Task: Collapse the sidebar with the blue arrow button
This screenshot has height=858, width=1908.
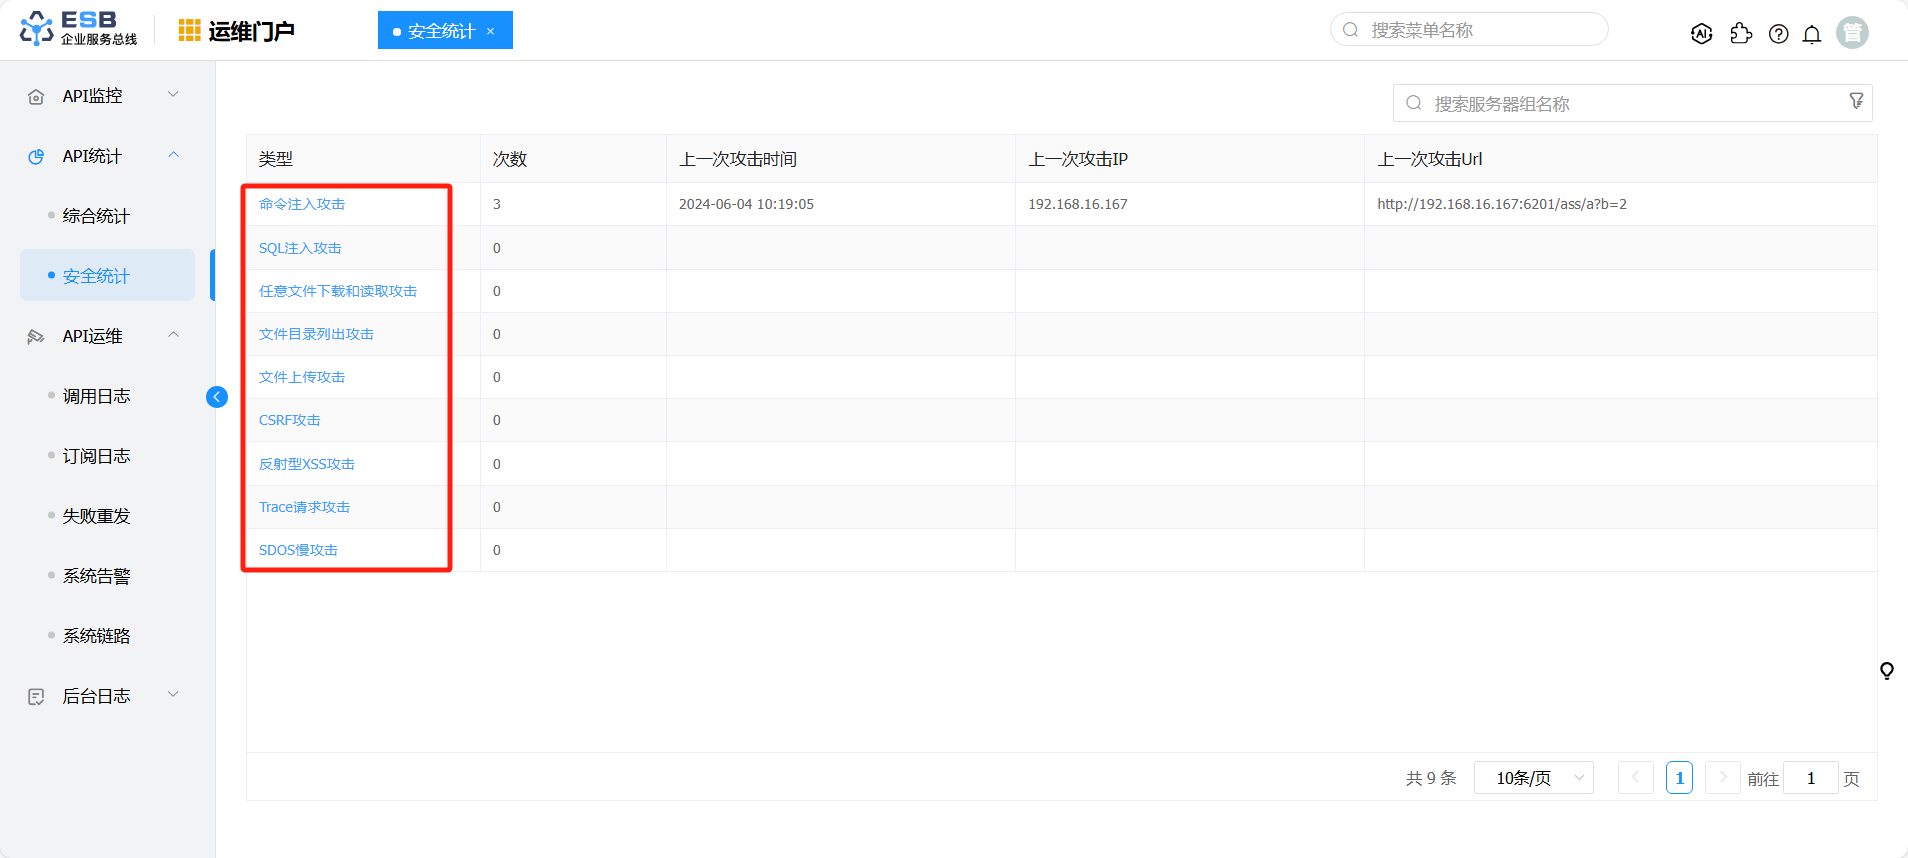Action: pos(217,397)
